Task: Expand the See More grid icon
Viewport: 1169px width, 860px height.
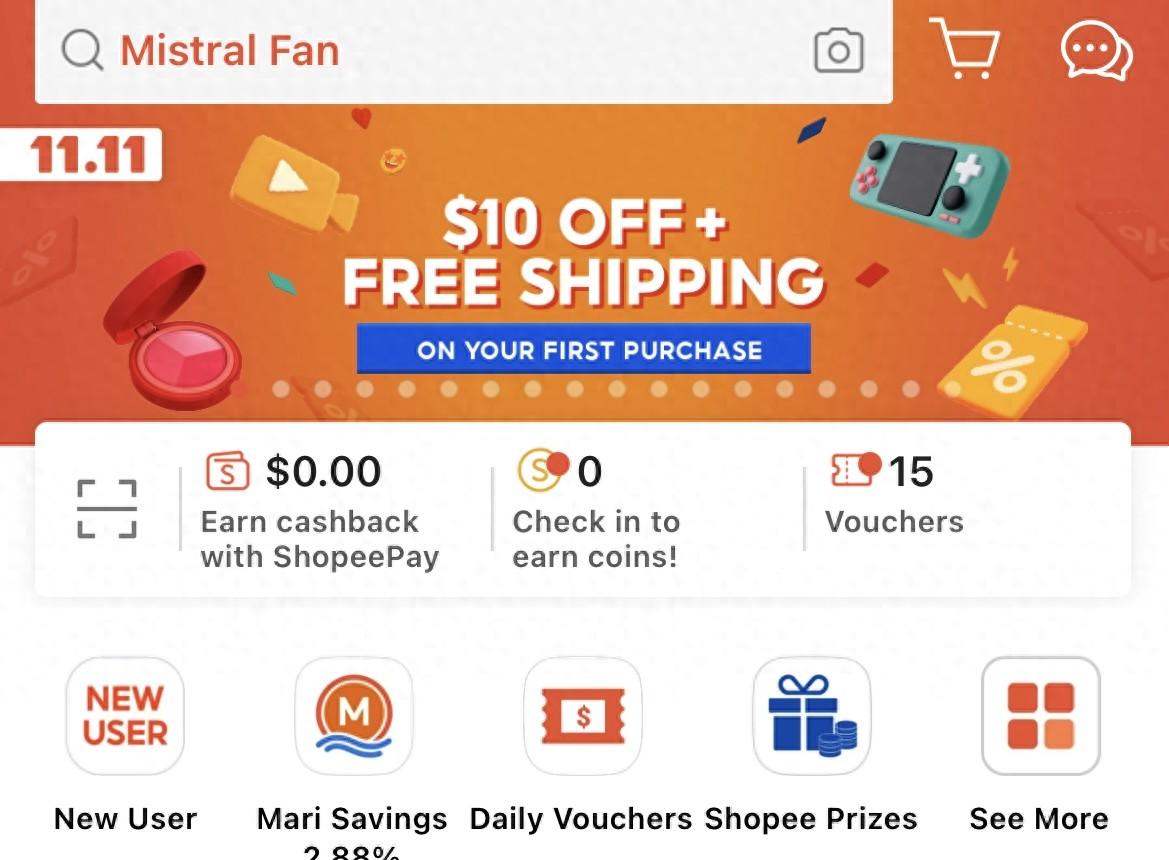Action: (x=1041, y=715)
